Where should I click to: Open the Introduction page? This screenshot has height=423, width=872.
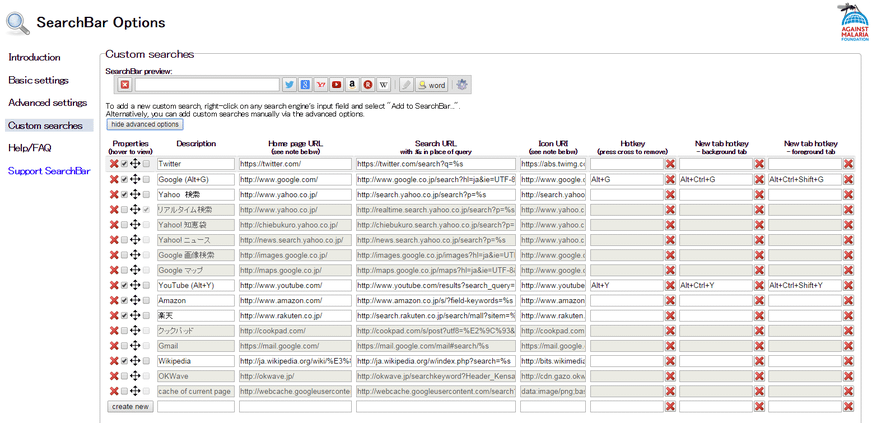[x=34, y=57]
